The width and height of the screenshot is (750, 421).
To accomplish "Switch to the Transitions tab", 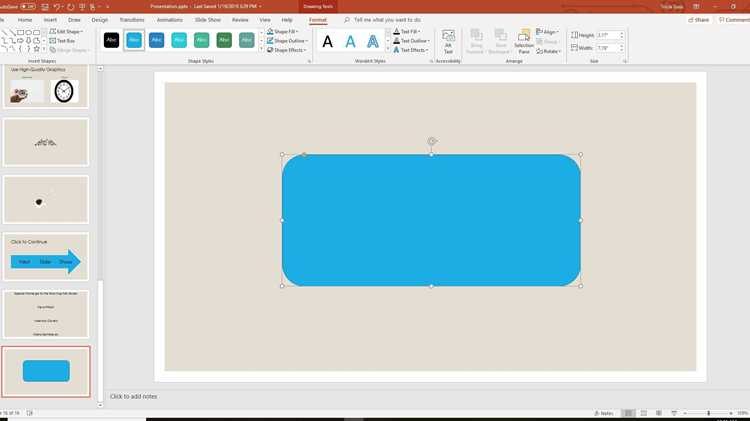I will pyautogui.click(x=132, y=20).
